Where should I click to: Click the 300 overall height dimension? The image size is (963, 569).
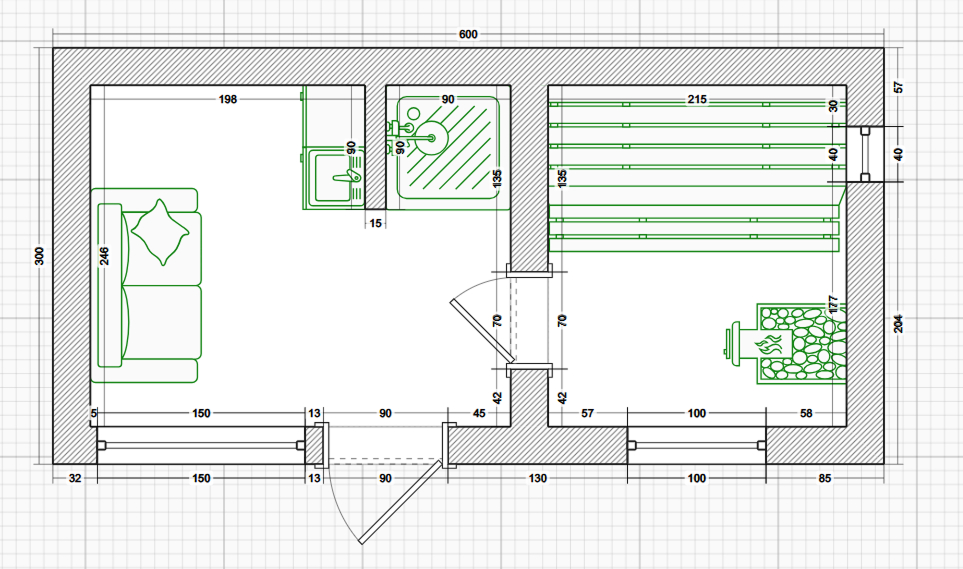[x=40, y=256]
